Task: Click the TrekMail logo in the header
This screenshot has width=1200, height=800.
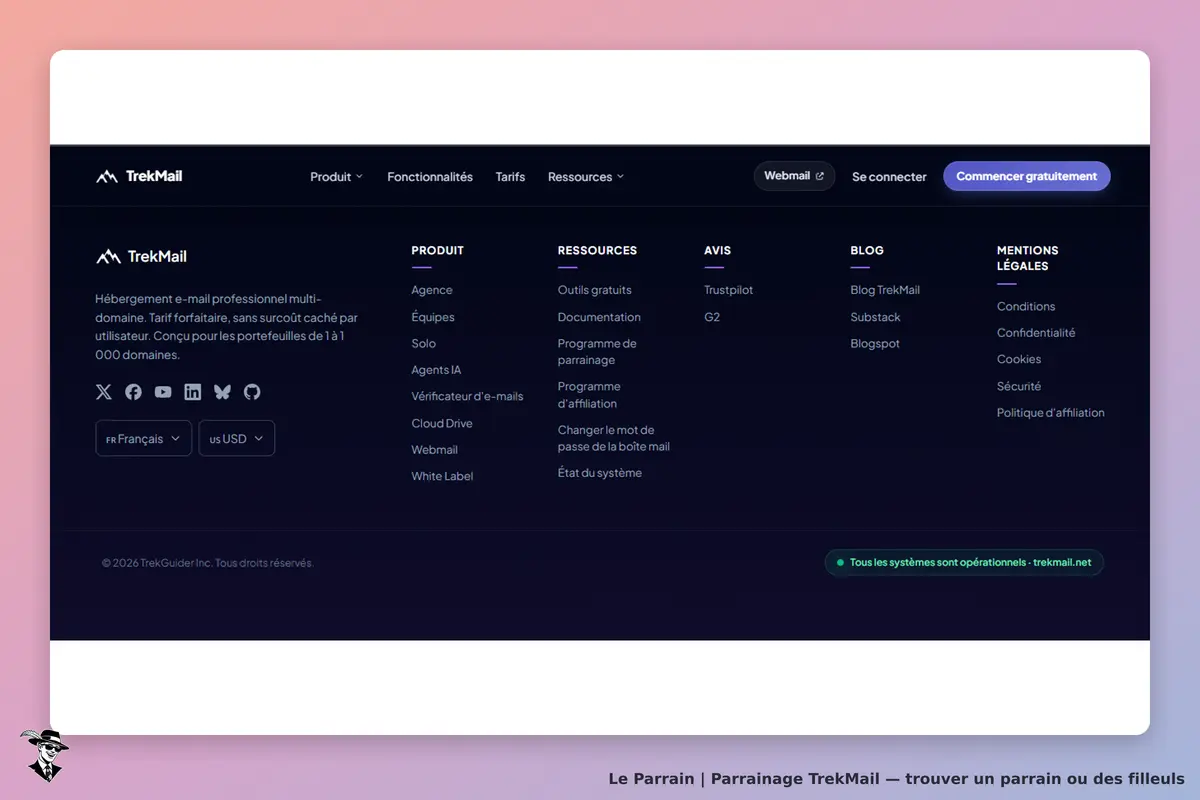Action: 139,176
